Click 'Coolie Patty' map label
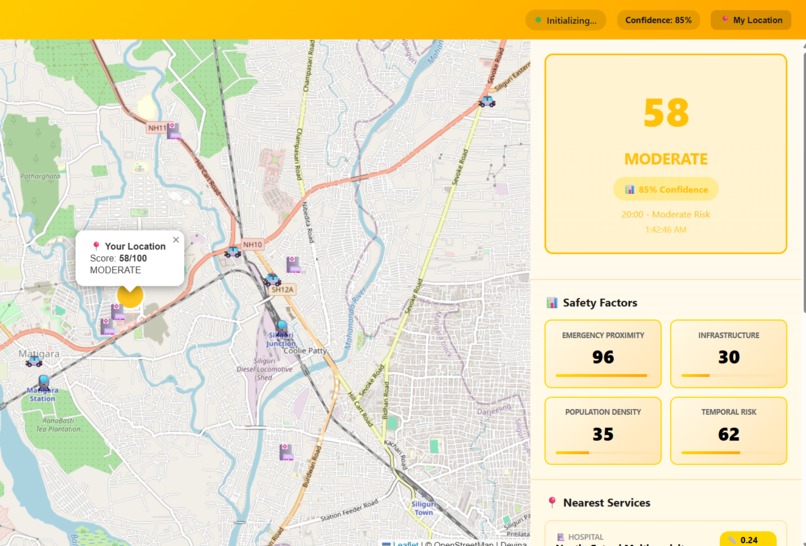 [x=305, y=350]
